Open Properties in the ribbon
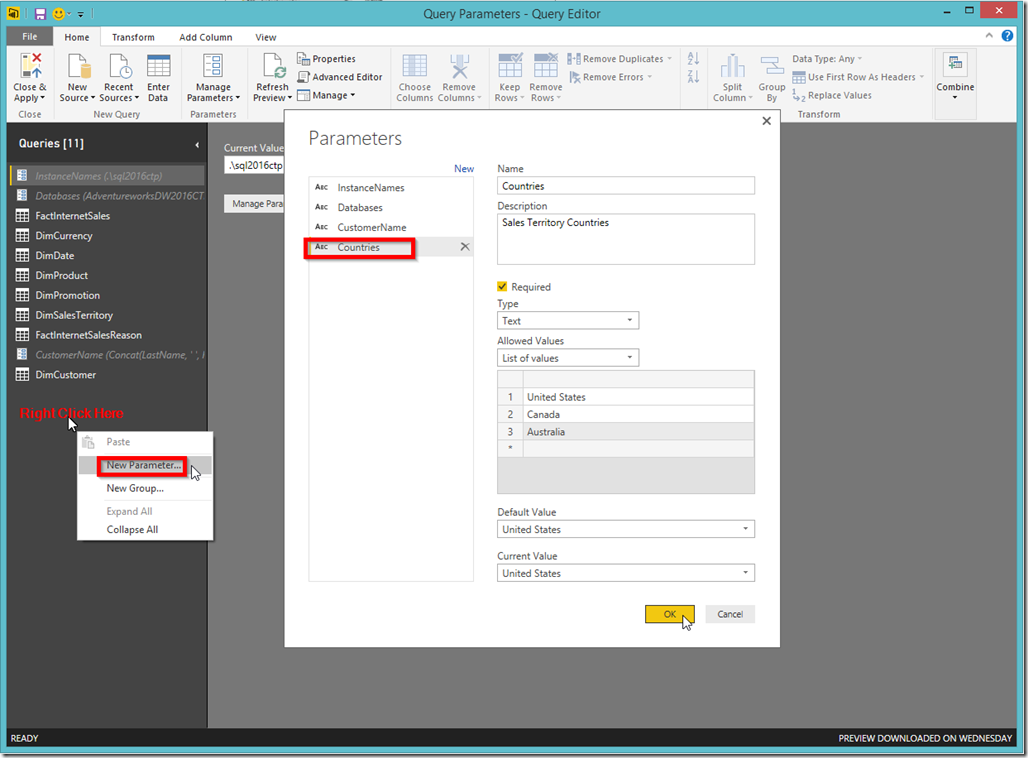The width and height of the screenshot is (1028, 758). (x=326, y=59)
